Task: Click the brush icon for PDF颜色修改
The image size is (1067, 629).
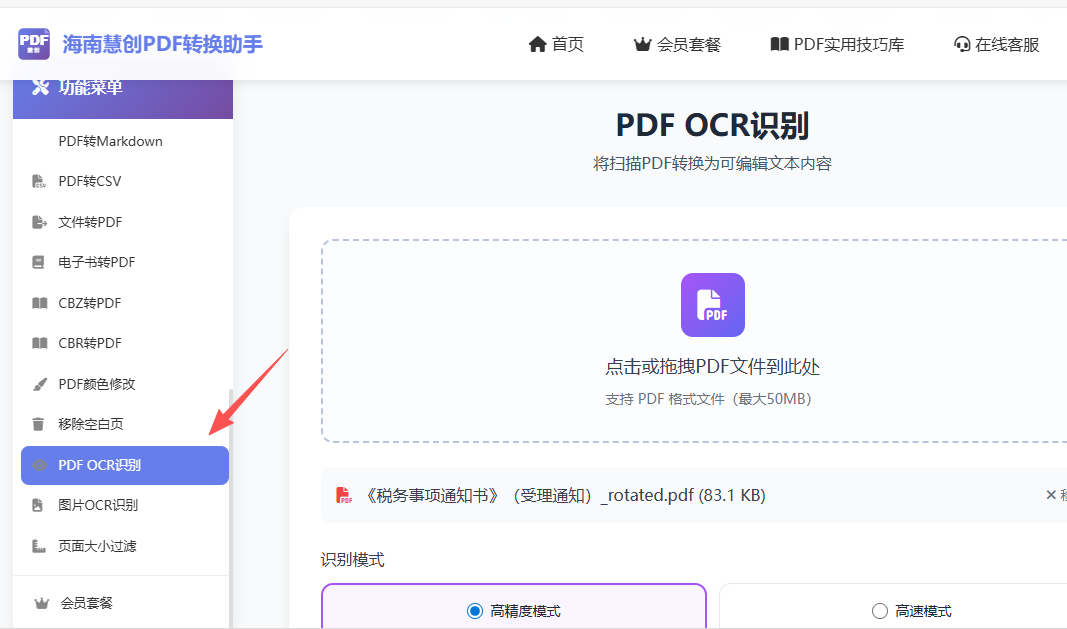Action: [39, 384]
